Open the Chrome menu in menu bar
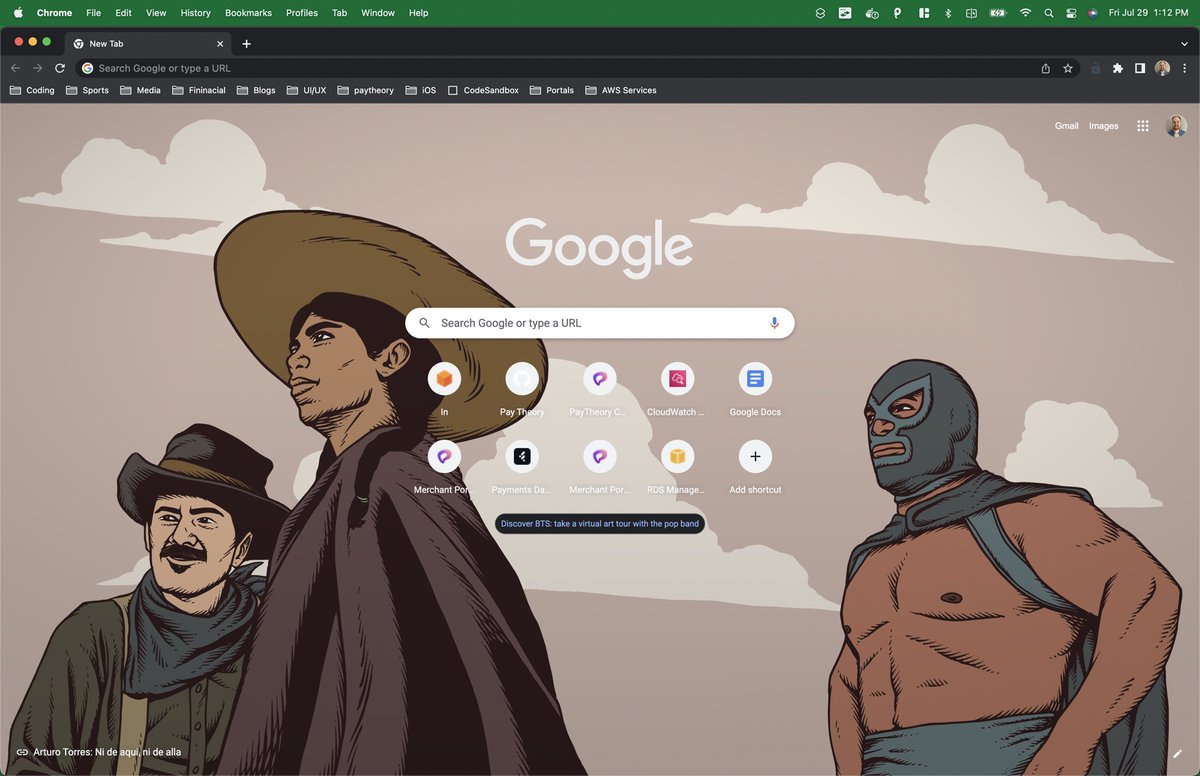This screenshot has height=776, width=1200. [54, 13]
